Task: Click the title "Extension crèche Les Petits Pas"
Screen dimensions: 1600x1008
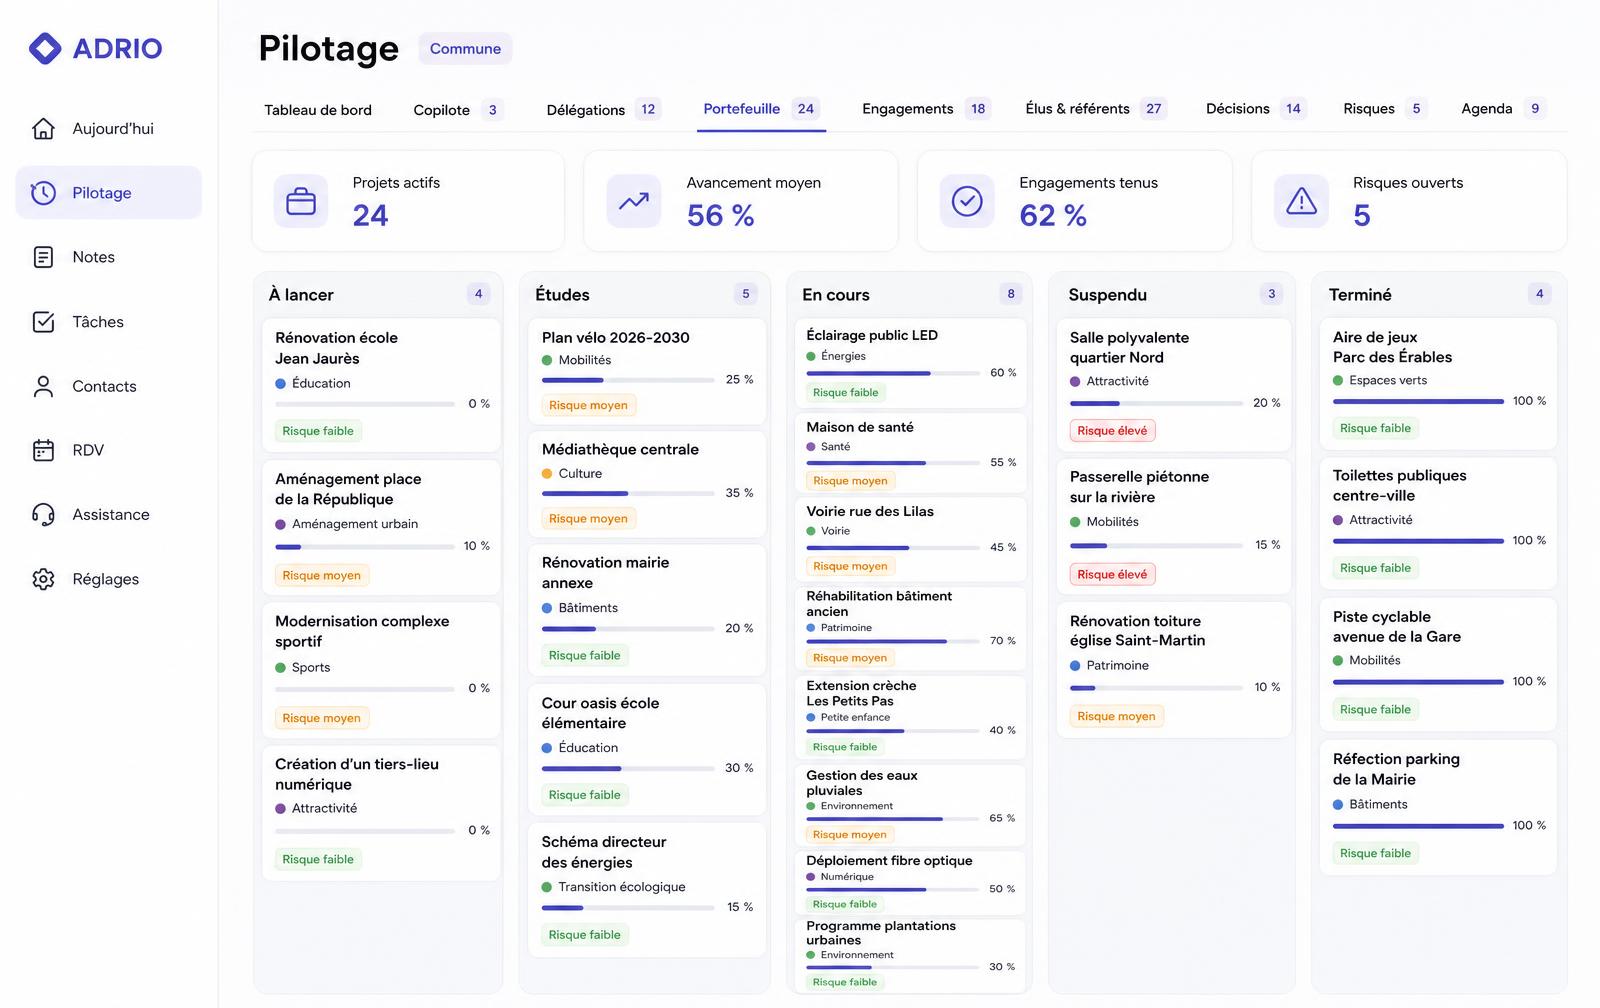Action: (861, 693)
